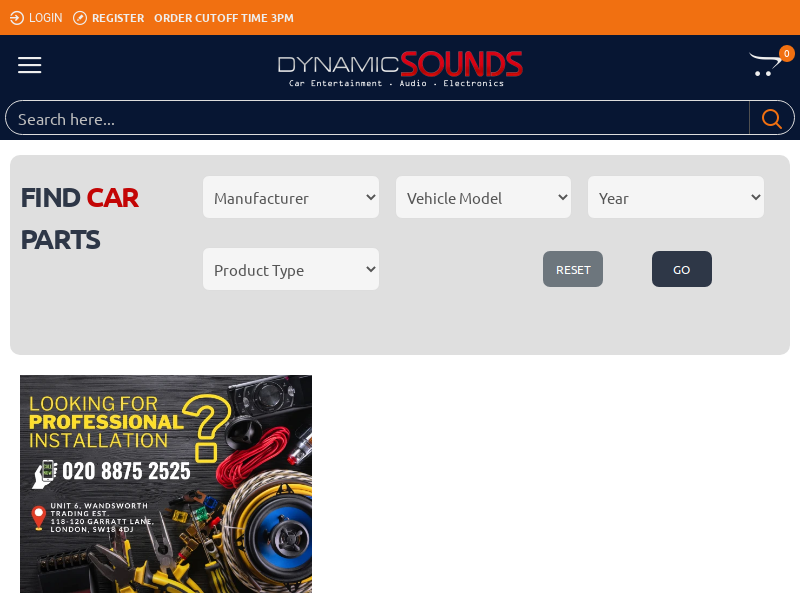The height and width of the screenshot is (600, 800).
Task: Click the register compass icon
Action: [80, 18]
